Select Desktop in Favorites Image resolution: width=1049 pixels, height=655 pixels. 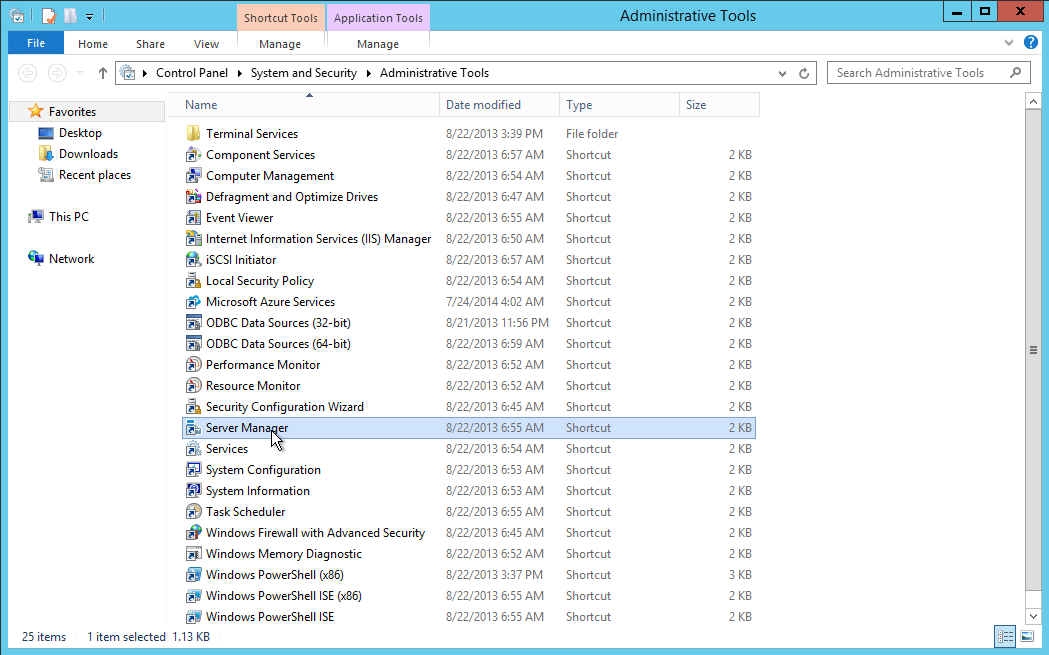pos(80,133)
